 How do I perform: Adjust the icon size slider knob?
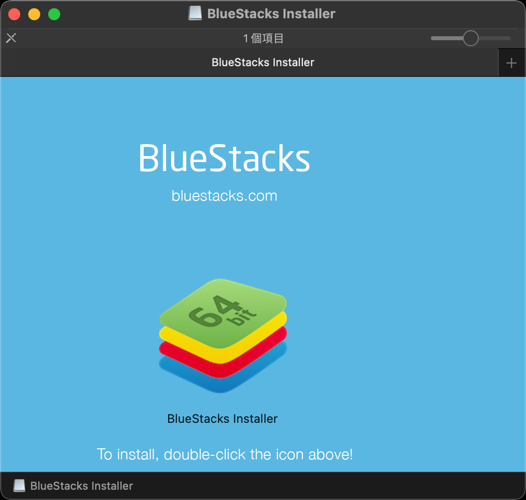coord(470,38)
